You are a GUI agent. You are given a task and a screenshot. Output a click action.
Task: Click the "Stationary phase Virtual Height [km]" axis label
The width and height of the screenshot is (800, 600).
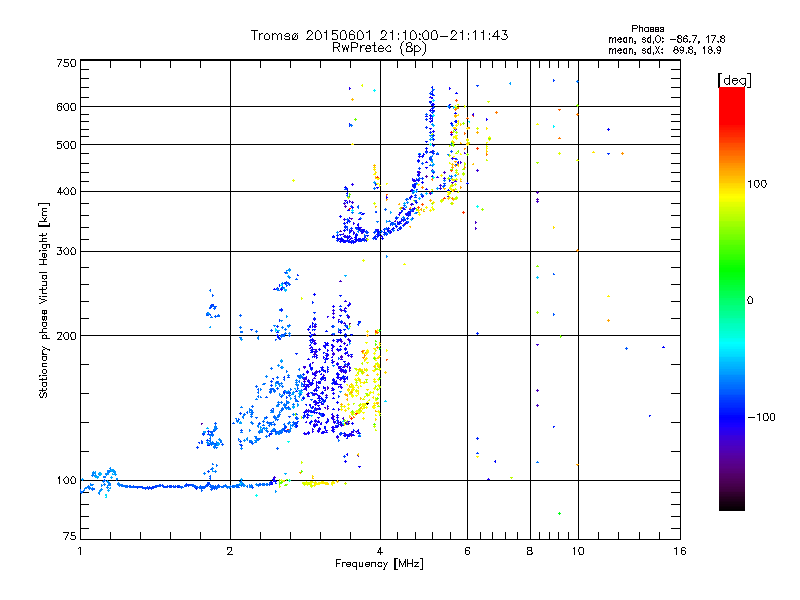[44, 300]
